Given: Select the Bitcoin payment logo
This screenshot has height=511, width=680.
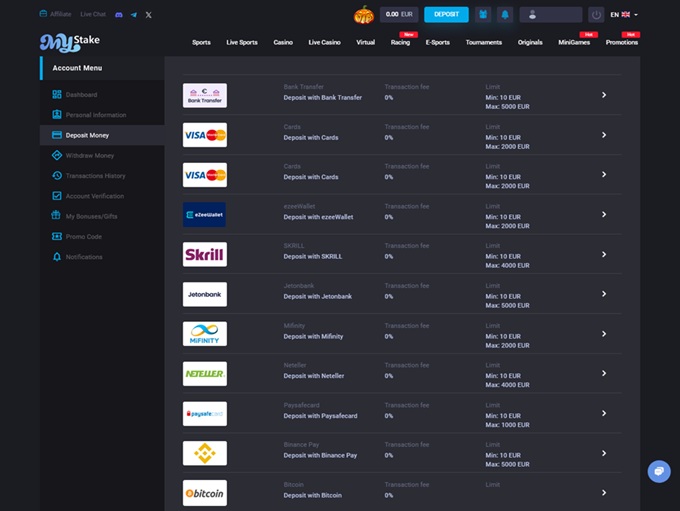Looking at the screenshot, I should tap(205, 493).
